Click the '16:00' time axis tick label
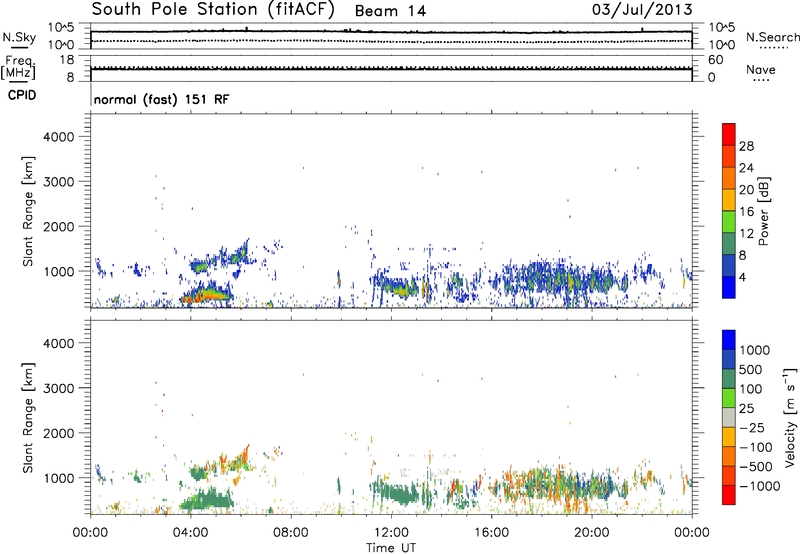Image resolution: width=800 pixels, height=554 pixels. point(491,533)
